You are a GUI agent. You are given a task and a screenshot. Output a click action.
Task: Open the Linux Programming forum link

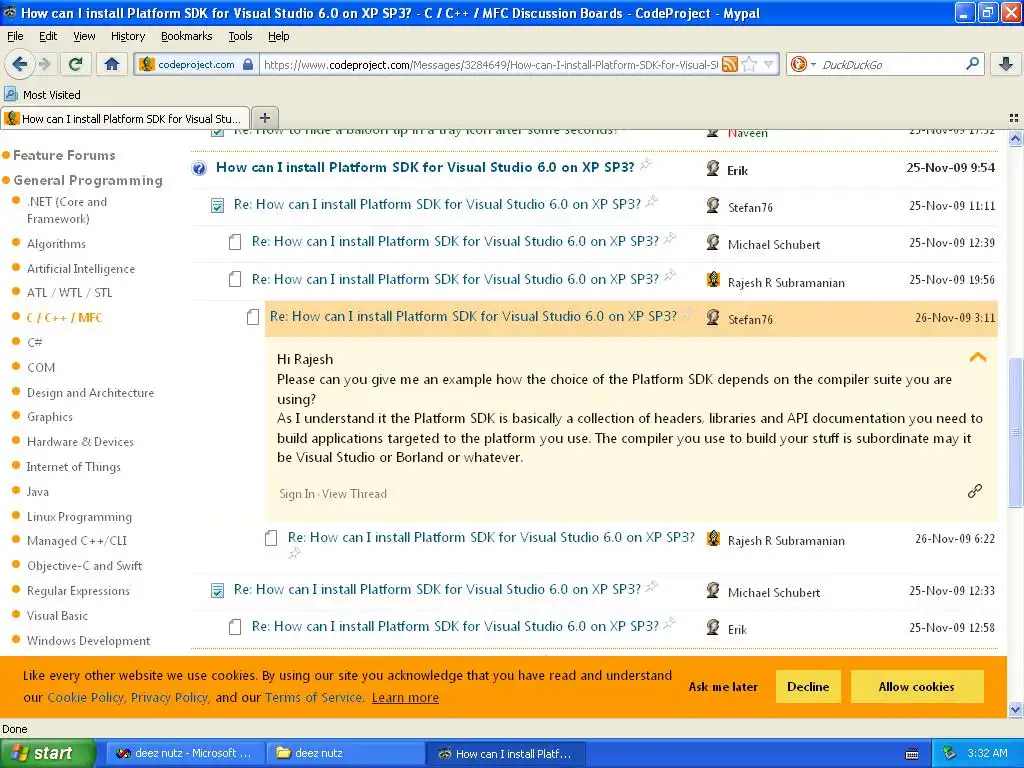pyautogui.click(x=79, y=517)
